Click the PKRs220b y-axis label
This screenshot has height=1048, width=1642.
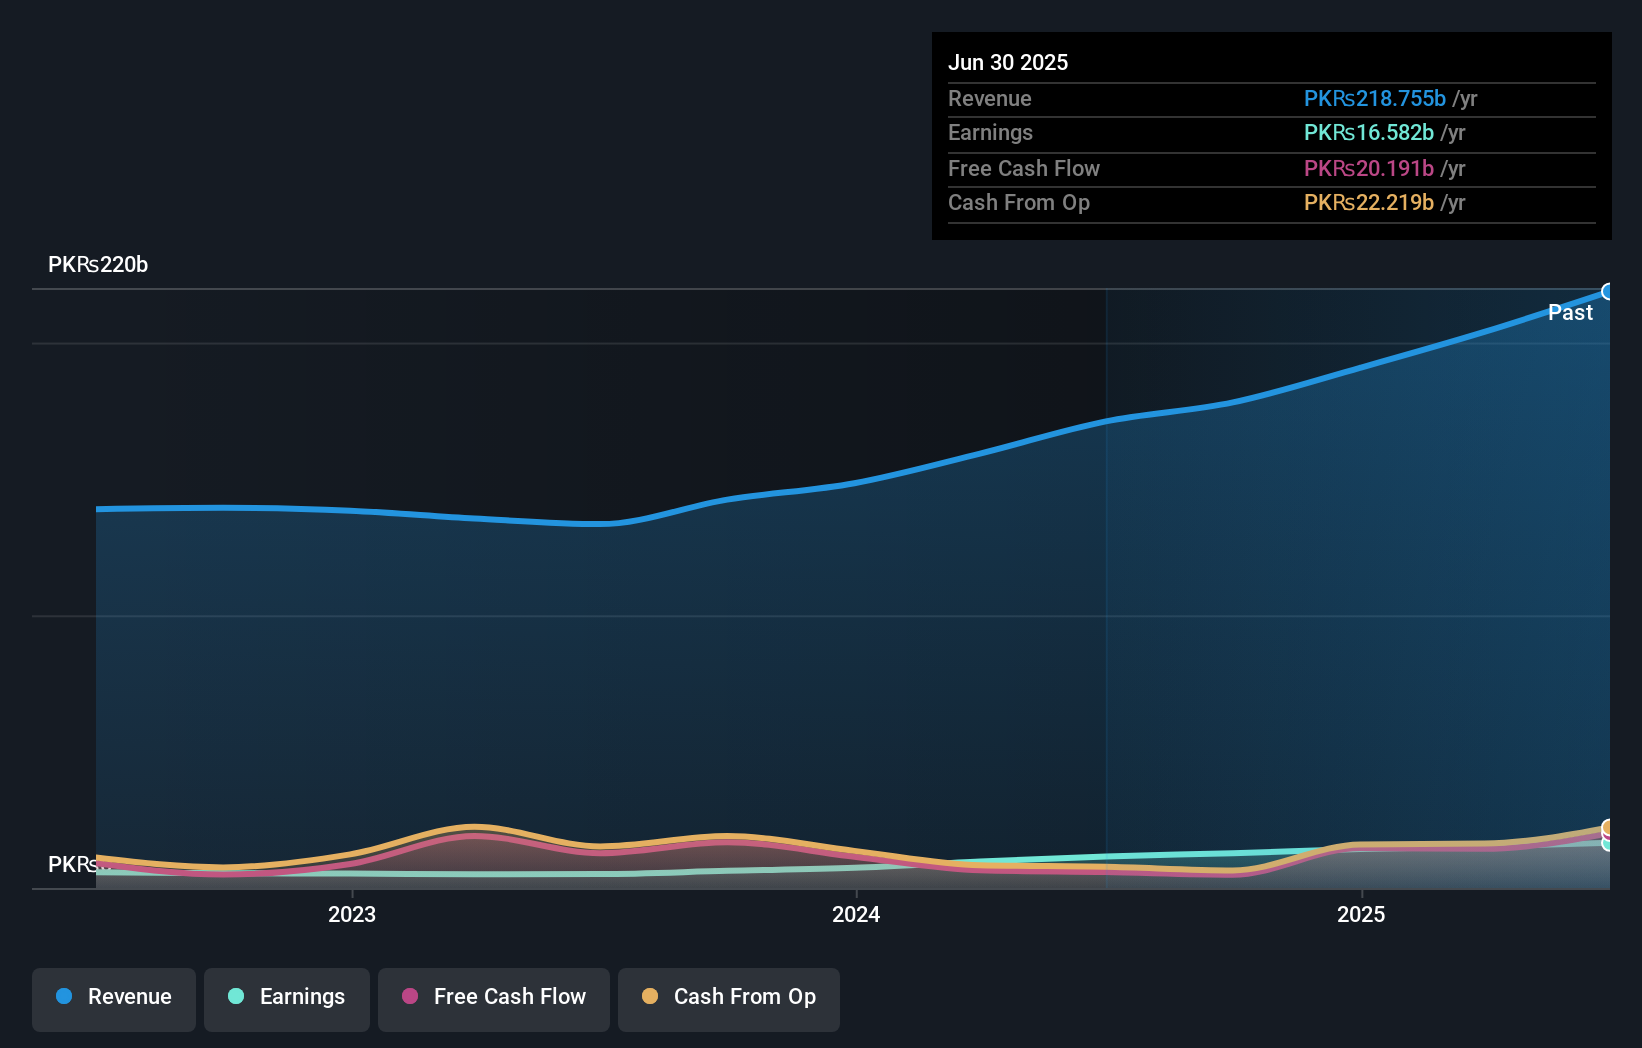click(98, 265)
